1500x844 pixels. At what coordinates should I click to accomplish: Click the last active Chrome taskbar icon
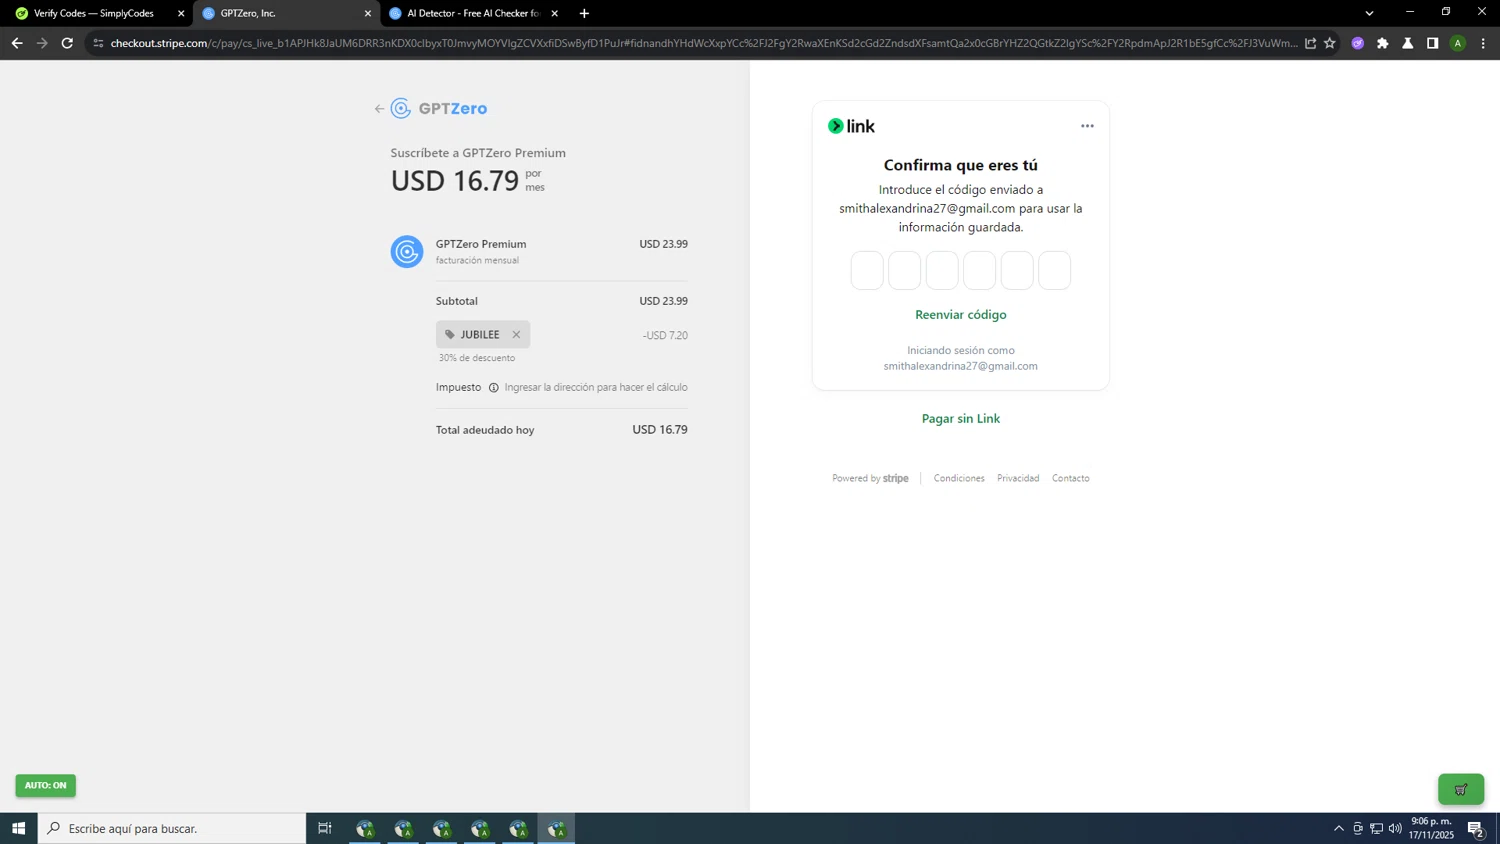click(556, 828)
